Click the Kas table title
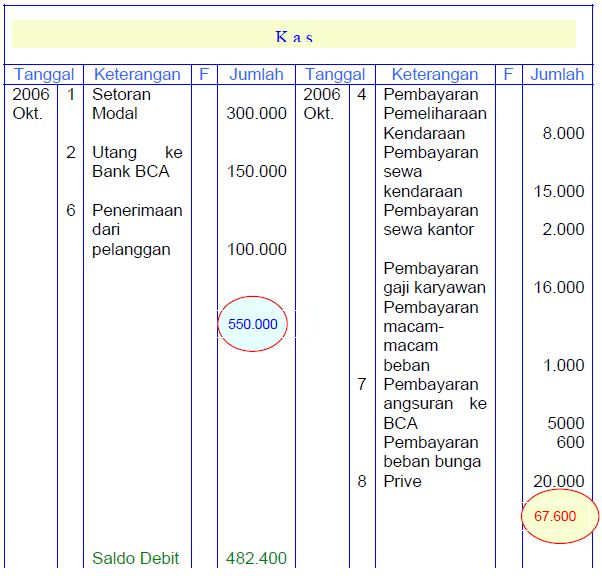 point(294,37)
